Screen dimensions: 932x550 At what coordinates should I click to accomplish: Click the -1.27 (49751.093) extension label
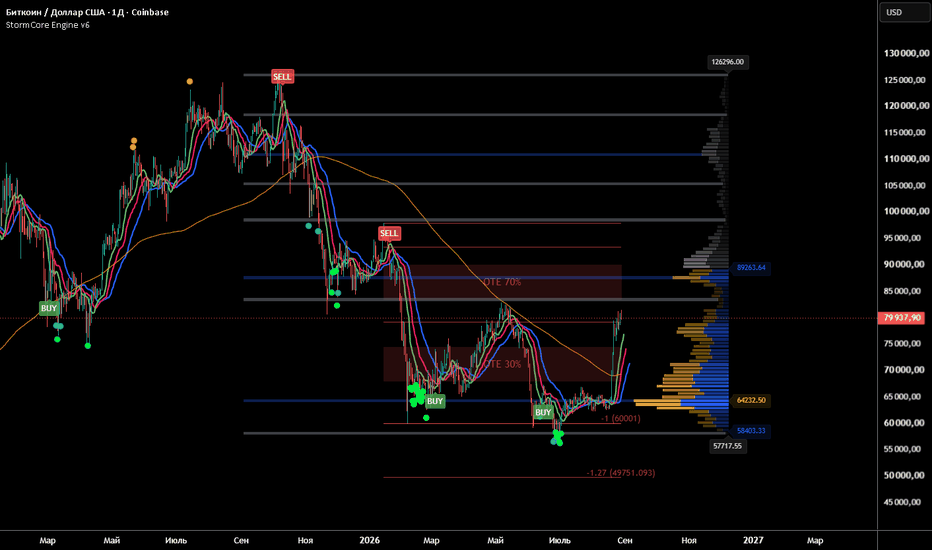click(x=621, y=473)
